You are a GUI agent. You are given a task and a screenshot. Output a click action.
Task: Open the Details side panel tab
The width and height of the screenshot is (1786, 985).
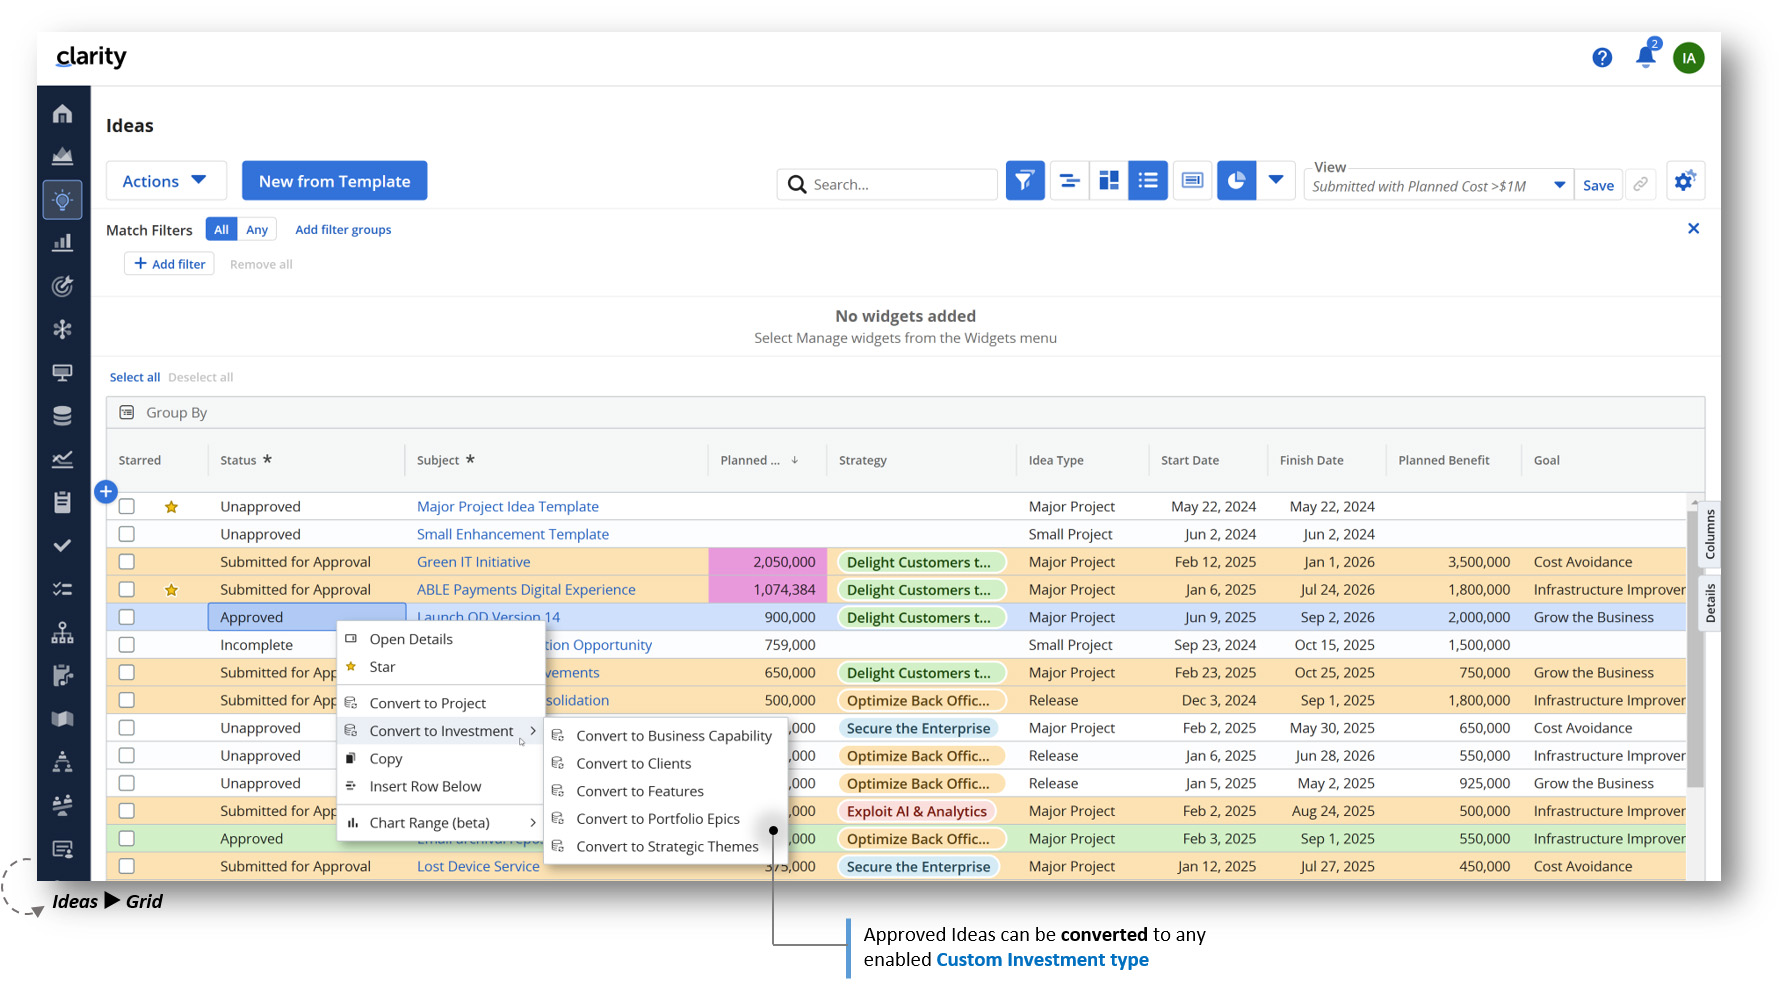point(1710,603)
